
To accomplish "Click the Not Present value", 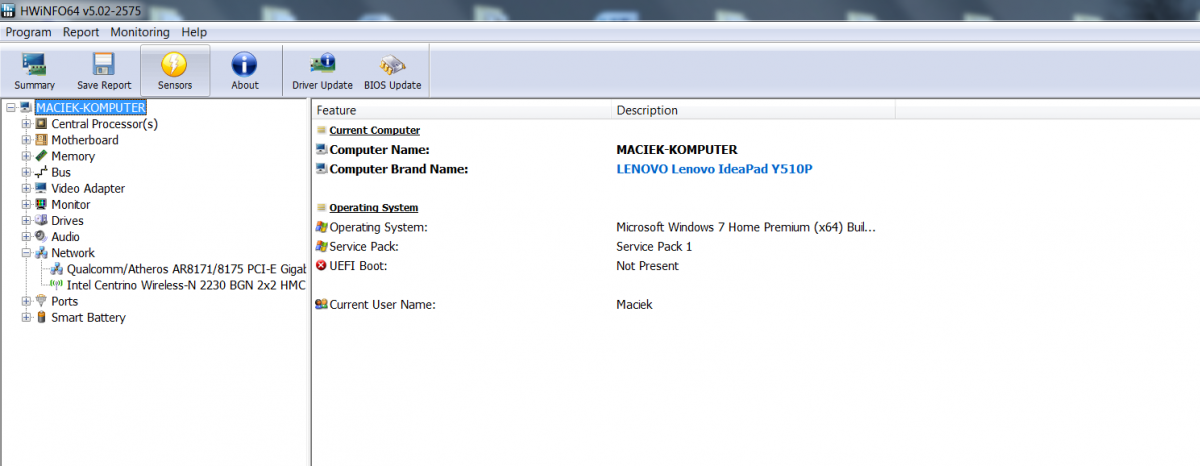I will click(647, 266).
